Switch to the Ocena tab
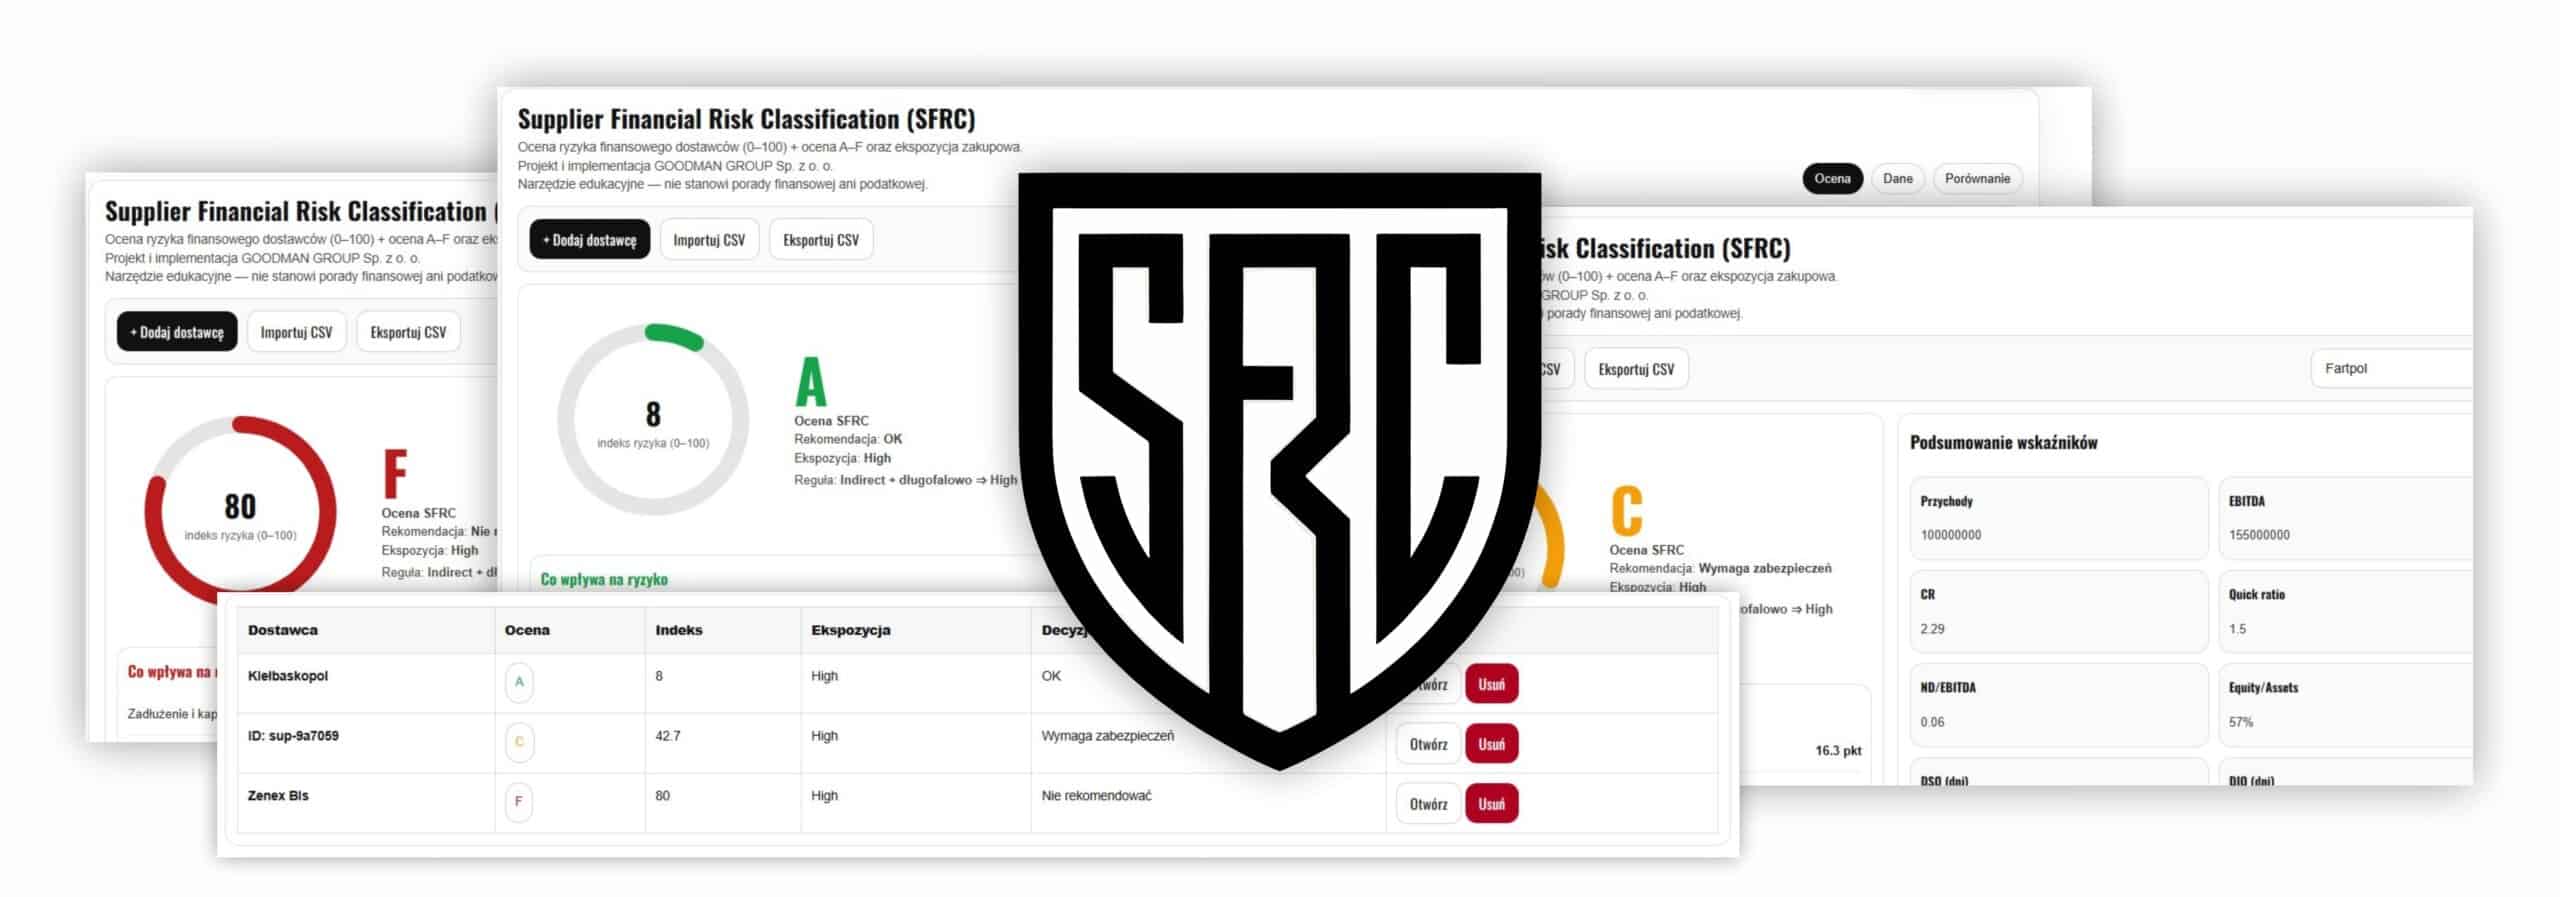 1832,179
